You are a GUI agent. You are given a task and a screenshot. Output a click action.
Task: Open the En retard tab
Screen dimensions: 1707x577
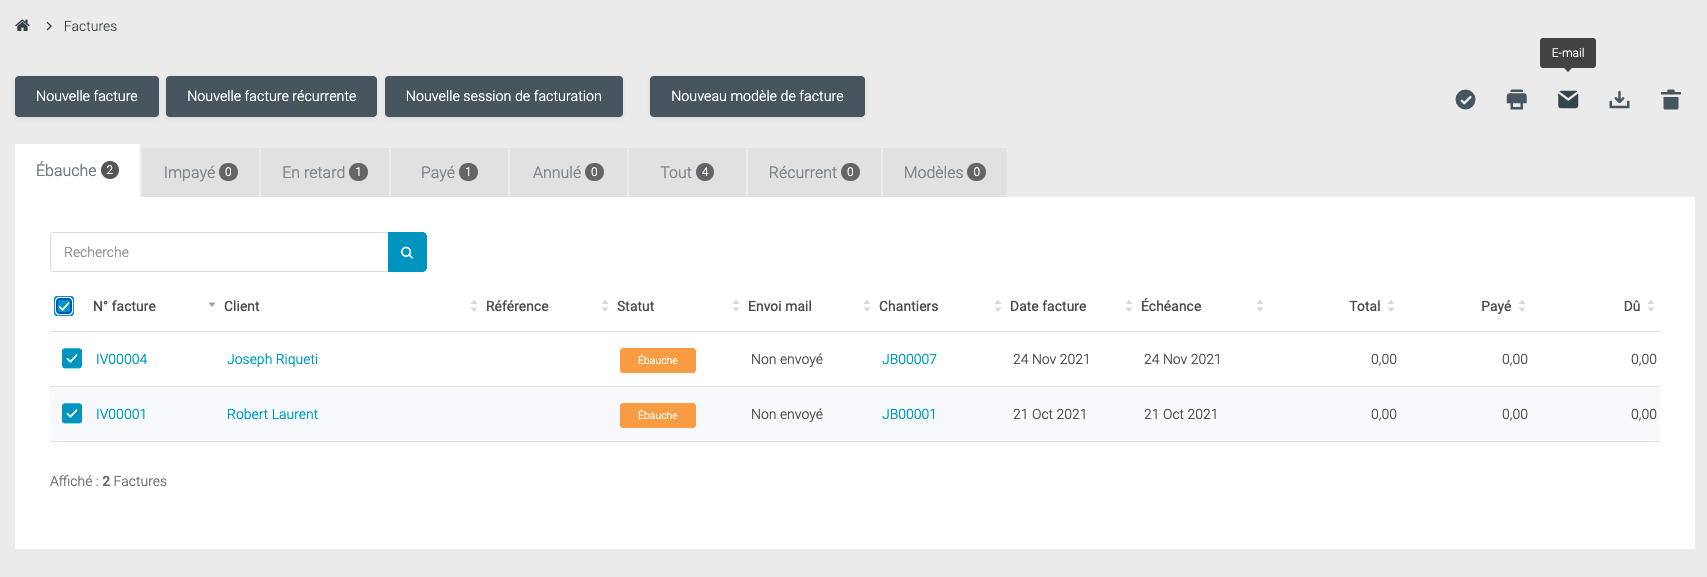[324, 172]
